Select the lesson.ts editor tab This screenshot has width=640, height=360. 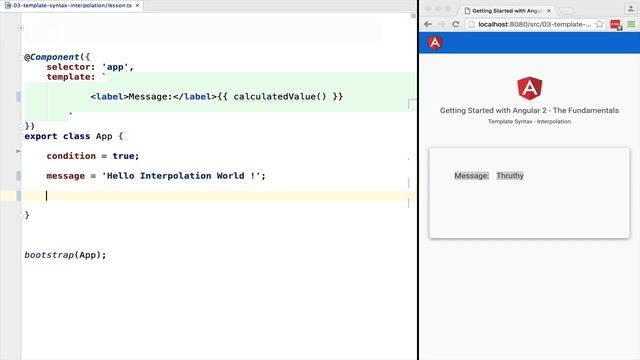[72, 5]
